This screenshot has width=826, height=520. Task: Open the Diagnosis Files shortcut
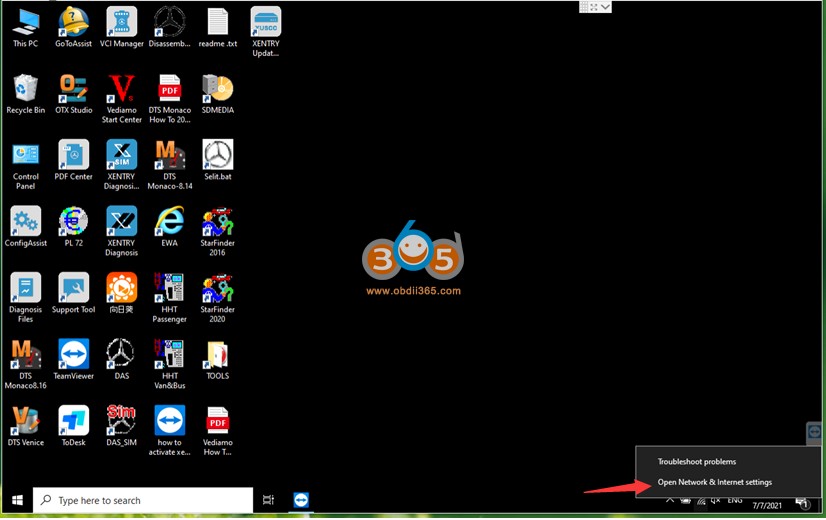point(25,298)
